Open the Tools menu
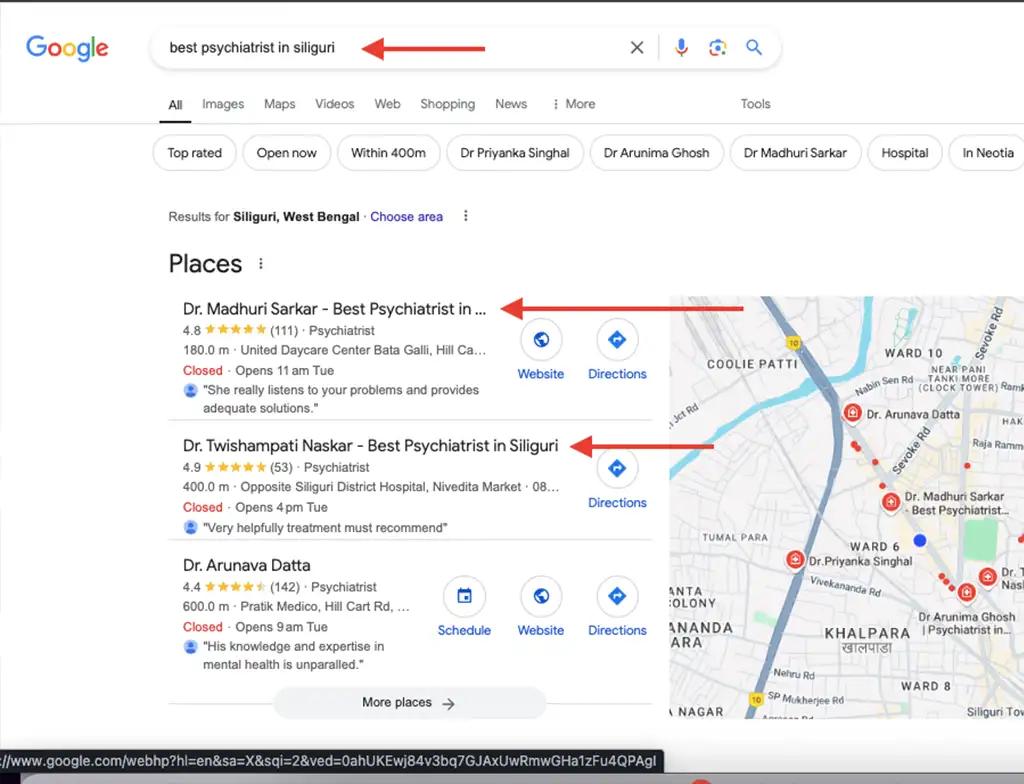The width and height of the screenshot is (1024, 784). tap(755, 104)
